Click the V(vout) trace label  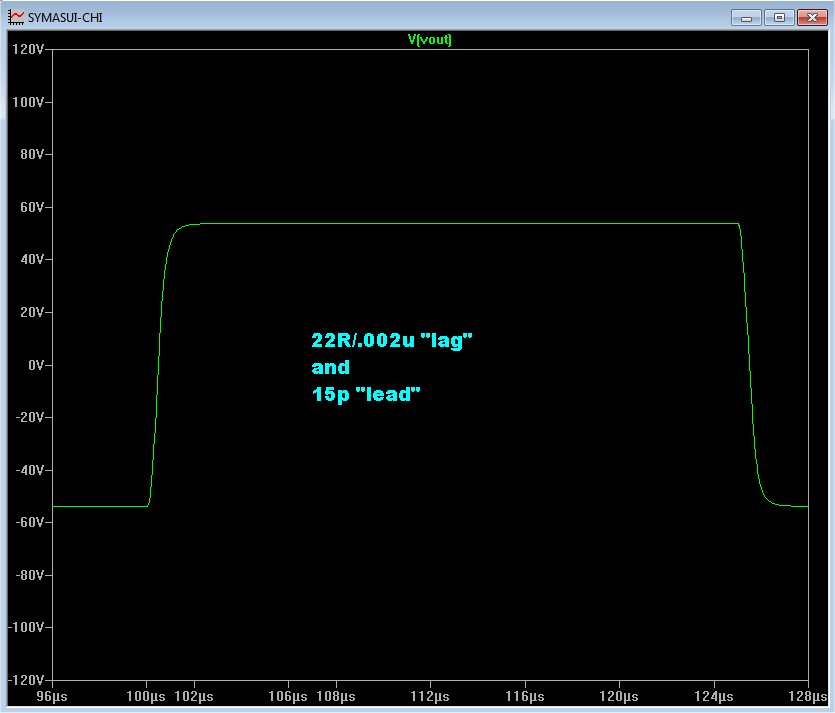point(429,39)
